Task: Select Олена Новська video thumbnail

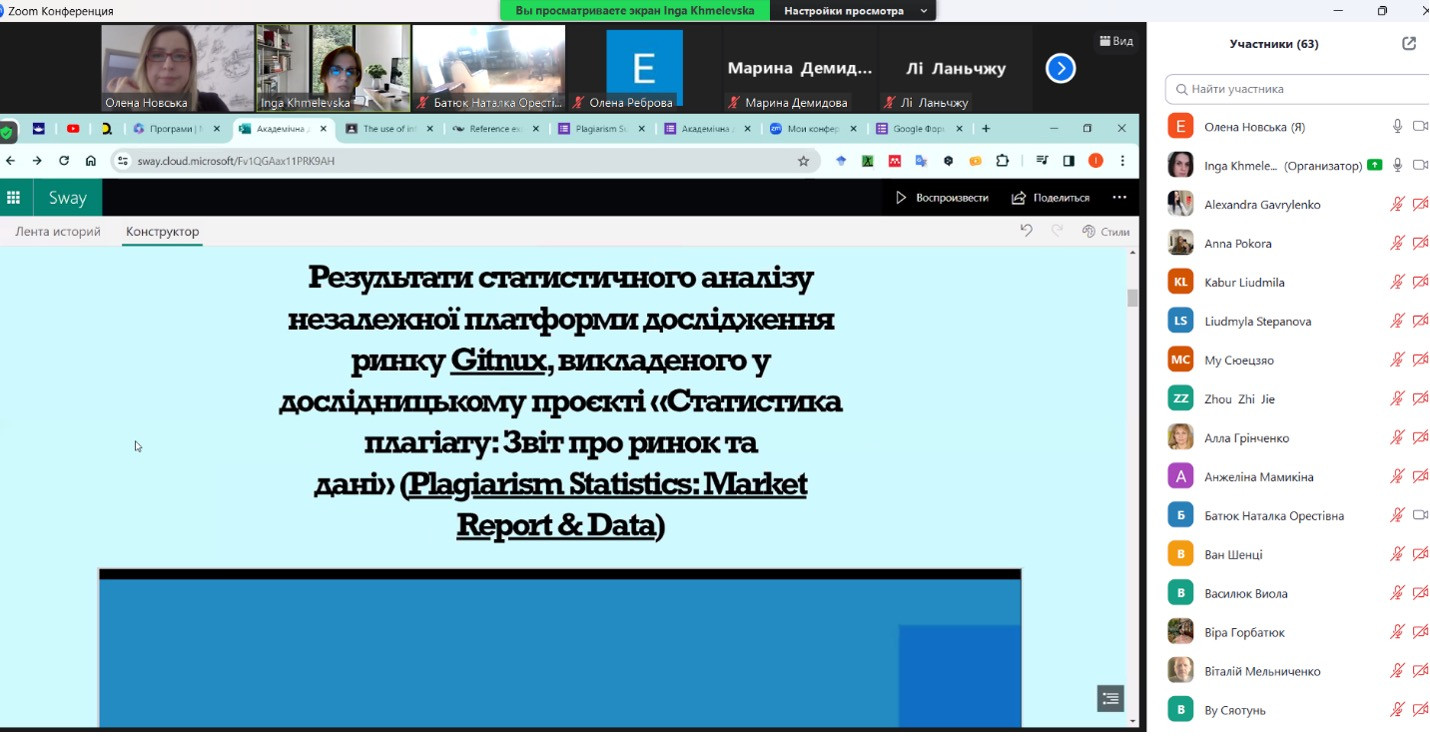Action: pyautogui.click(x=178, y=68)
